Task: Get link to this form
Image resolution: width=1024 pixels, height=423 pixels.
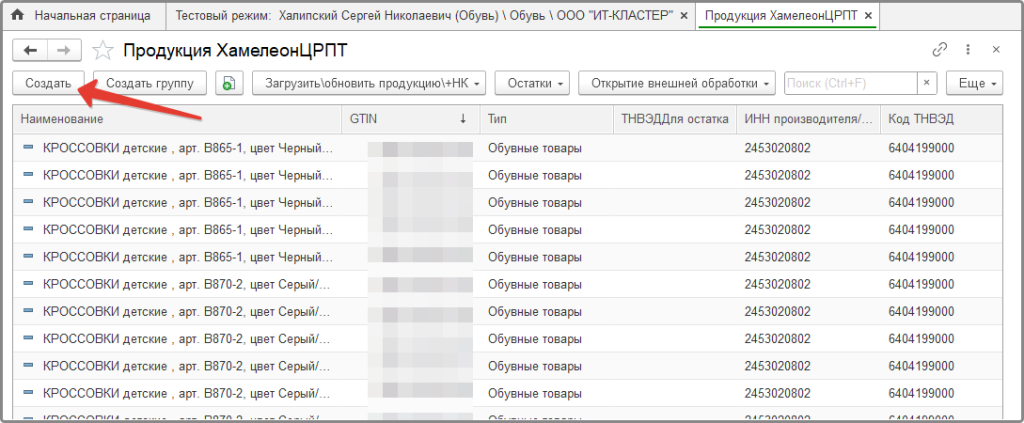Action: pyautogui.click(x=940, y=50)
